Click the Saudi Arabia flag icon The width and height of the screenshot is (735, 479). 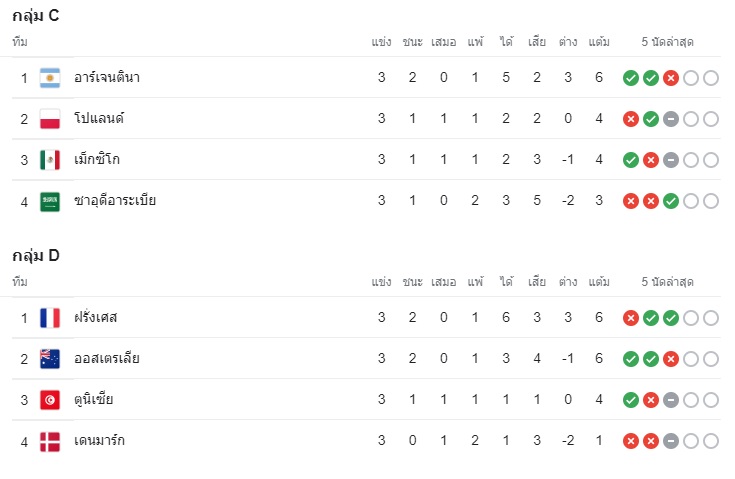click(x=50, y=201)
